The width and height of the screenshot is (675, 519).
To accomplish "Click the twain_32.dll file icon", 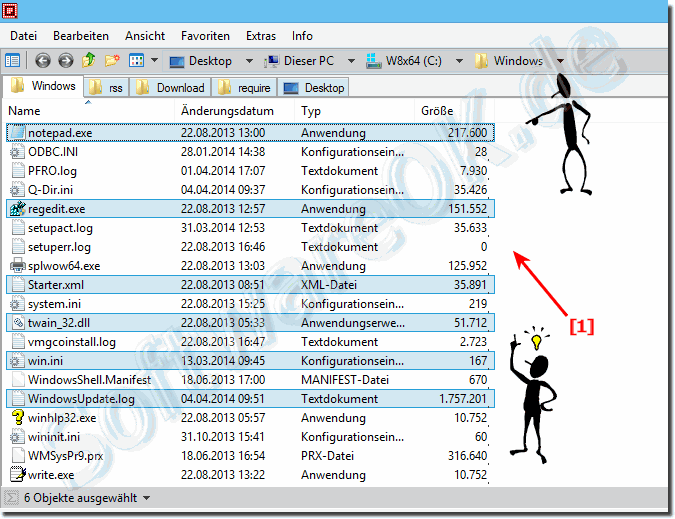I will point(18,323).
